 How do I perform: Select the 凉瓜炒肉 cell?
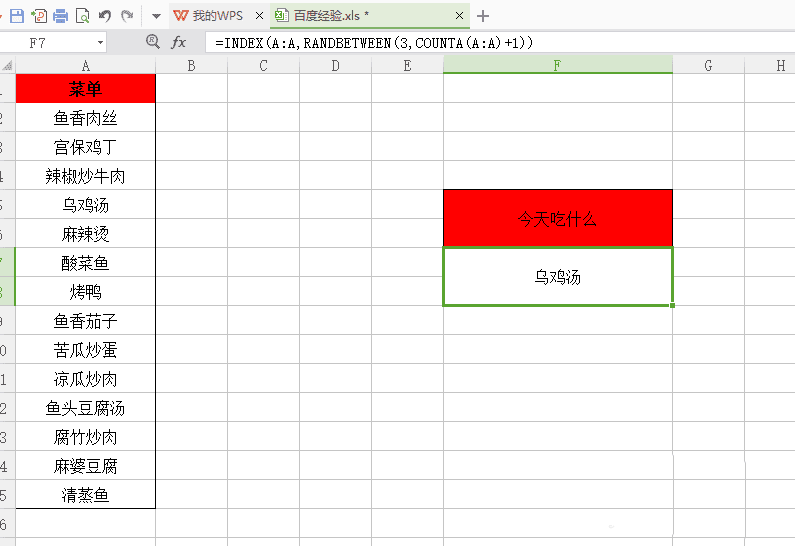[85, 378]
